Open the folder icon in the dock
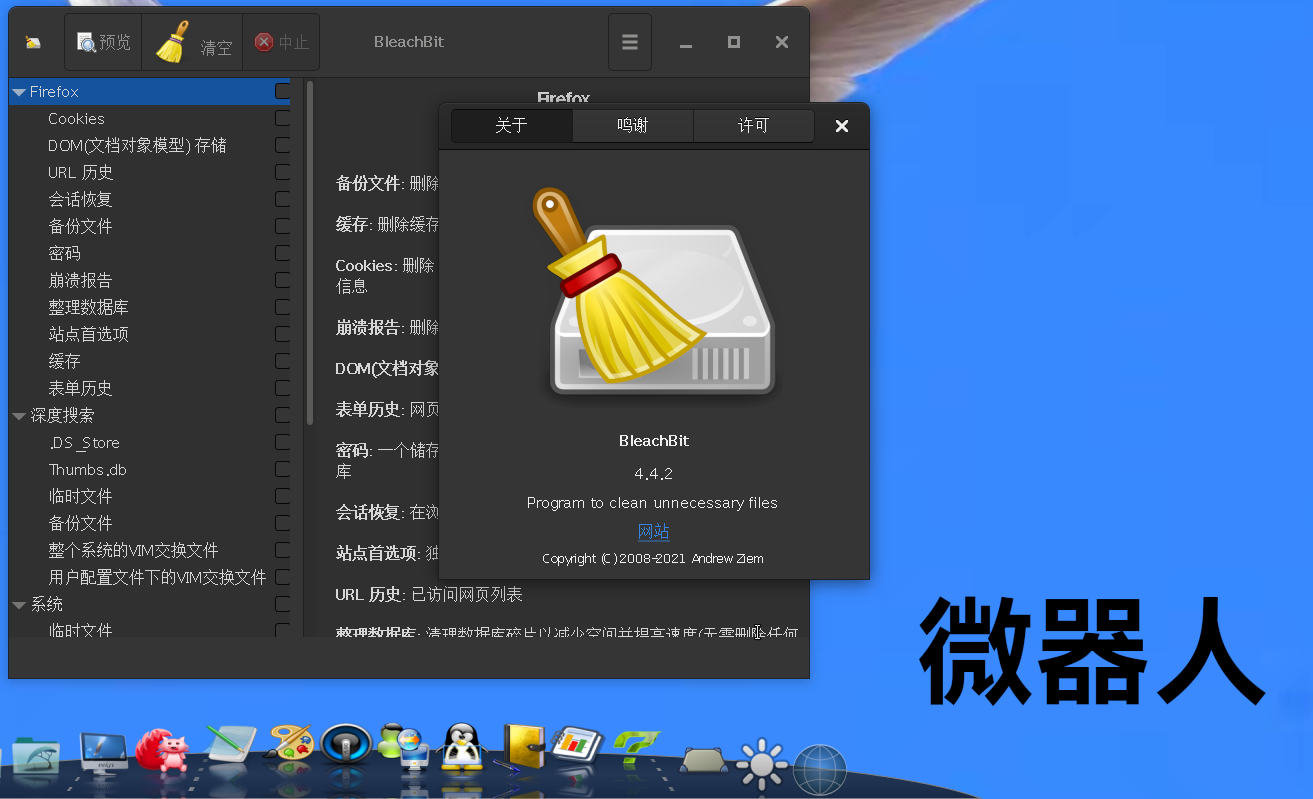 click(35, 758)
